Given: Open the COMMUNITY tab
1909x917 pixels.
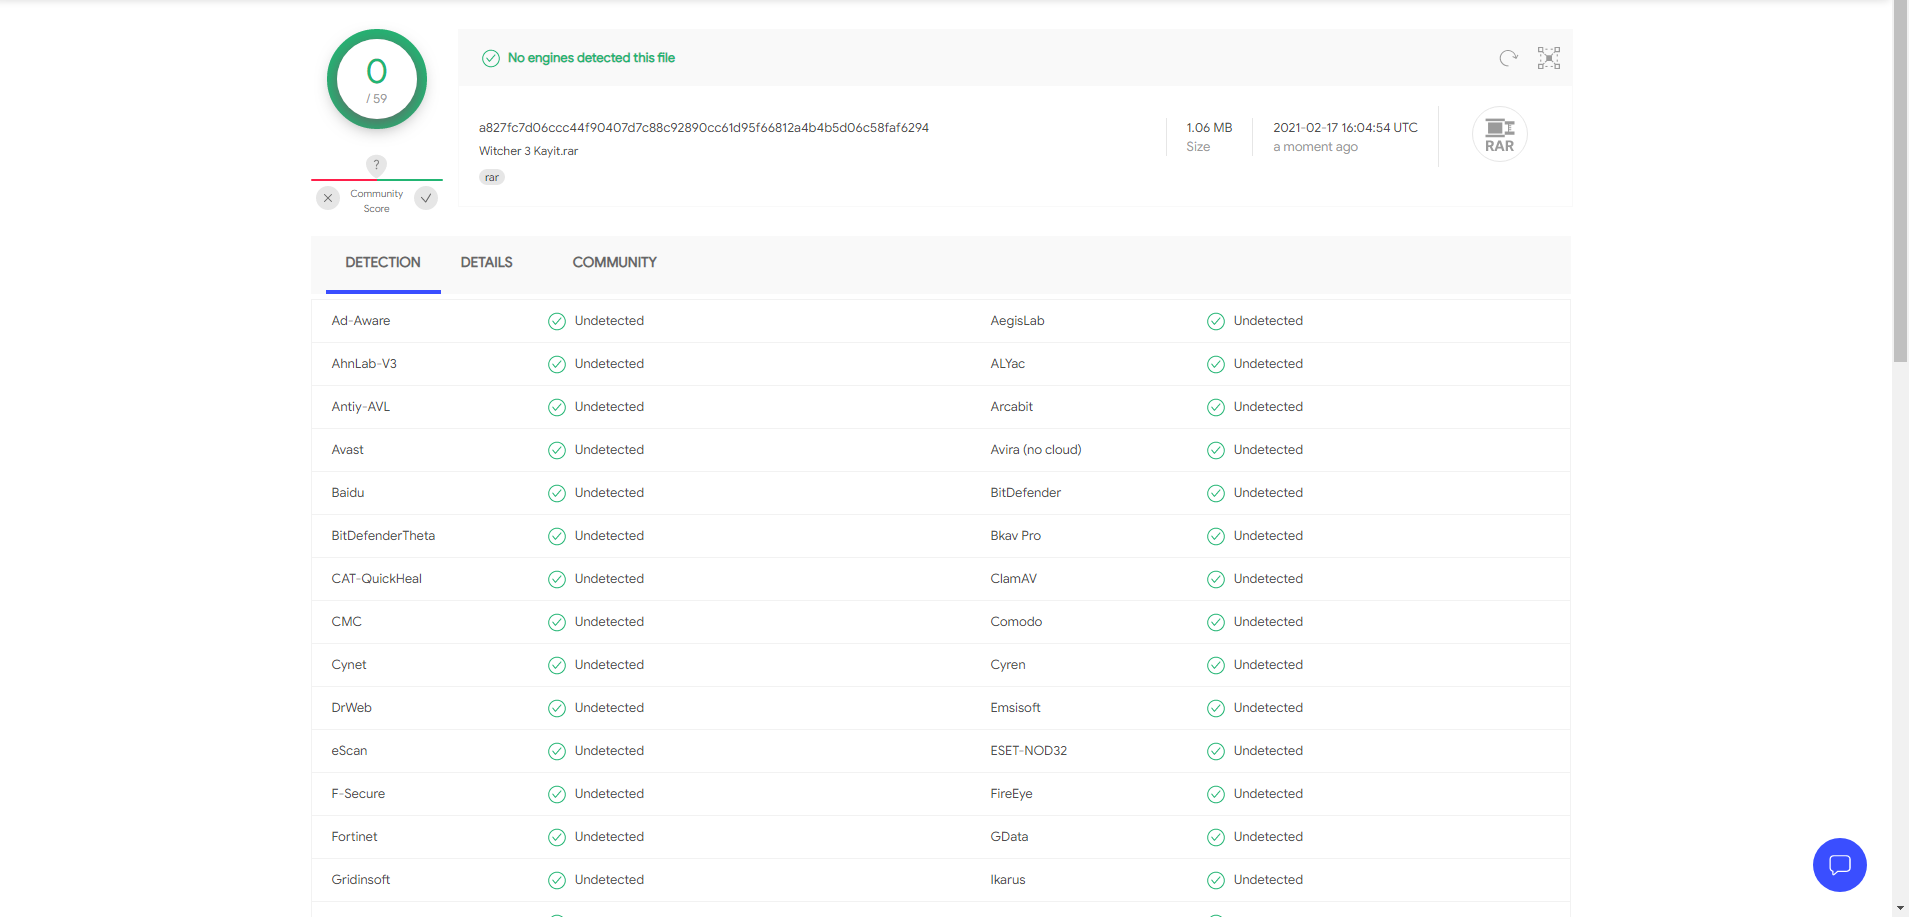Looking at the screenshot, I should [614, 262].
